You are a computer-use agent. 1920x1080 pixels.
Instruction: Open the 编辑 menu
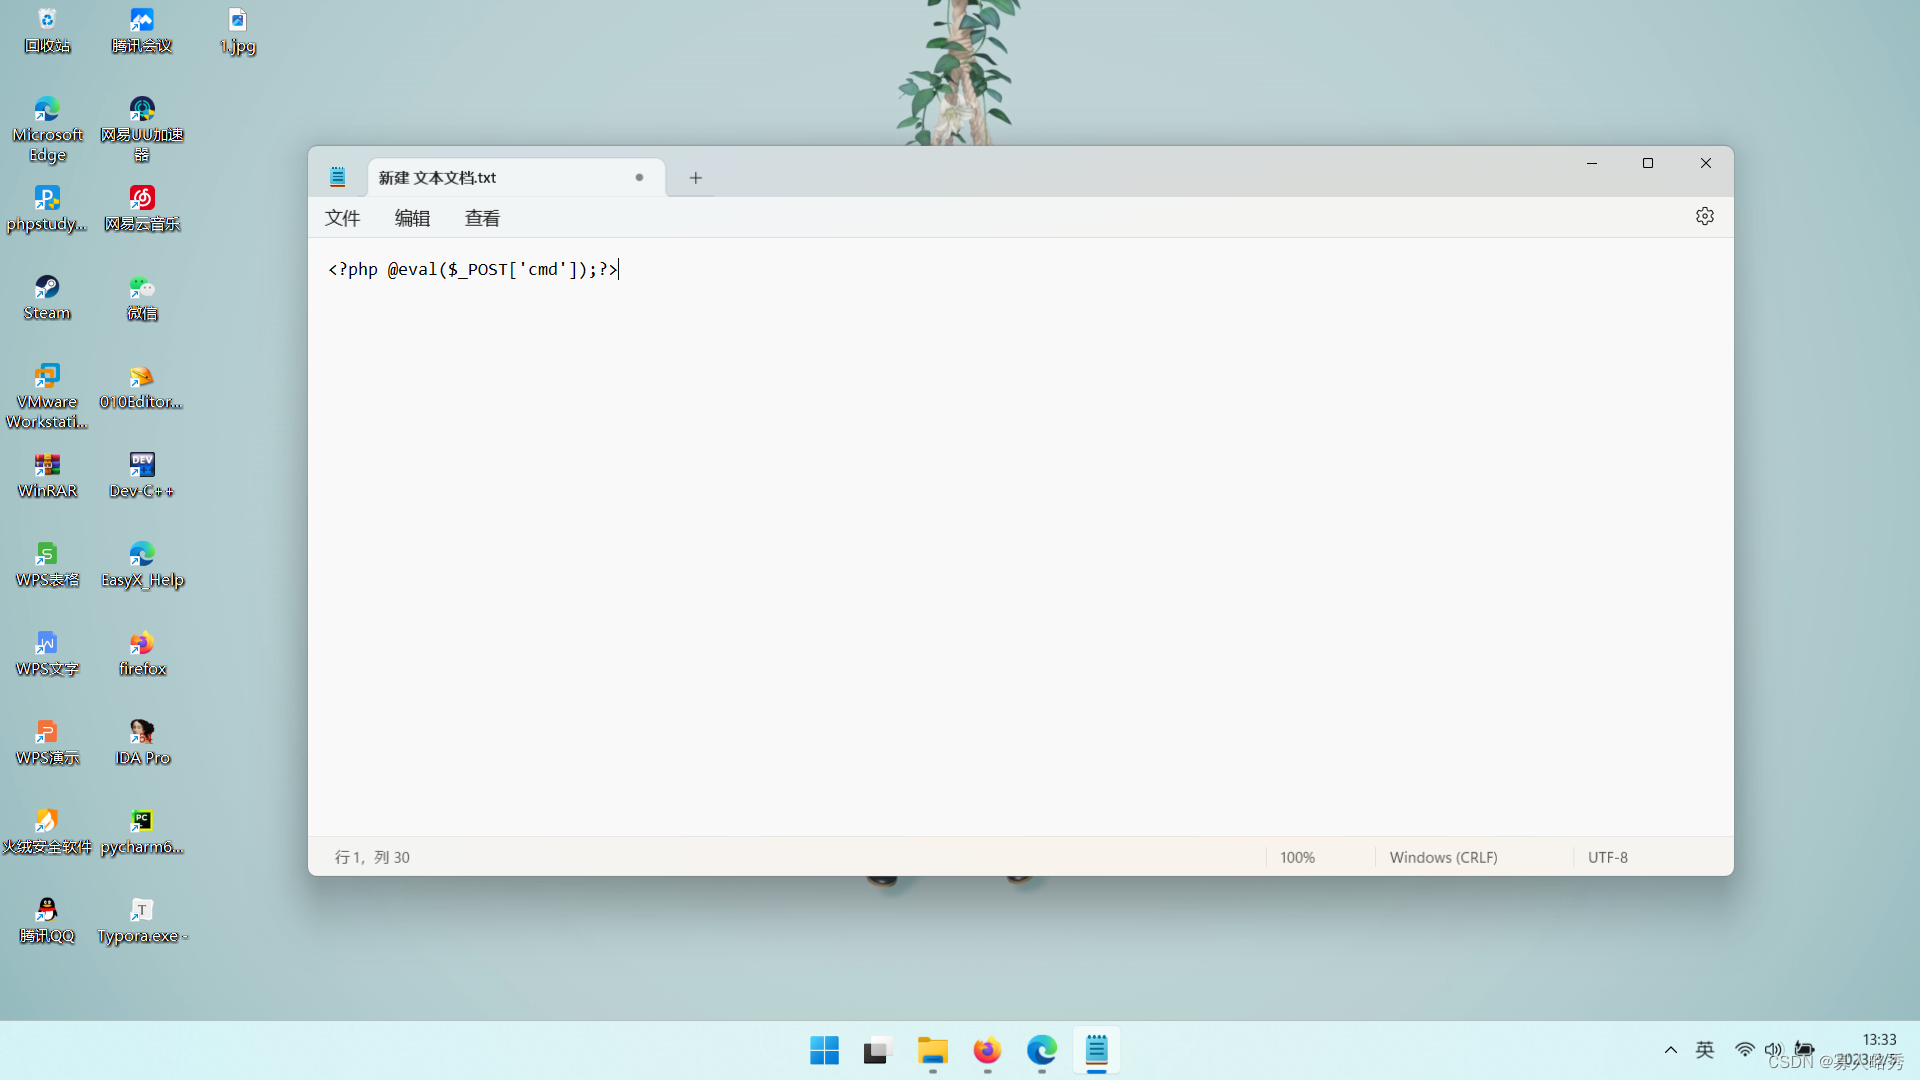point(412,218)
